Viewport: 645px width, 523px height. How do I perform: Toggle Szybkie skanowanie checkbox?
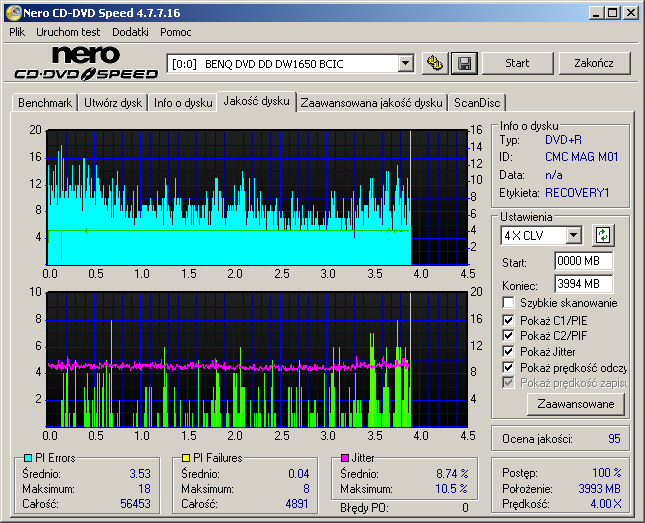click(508, 303)
